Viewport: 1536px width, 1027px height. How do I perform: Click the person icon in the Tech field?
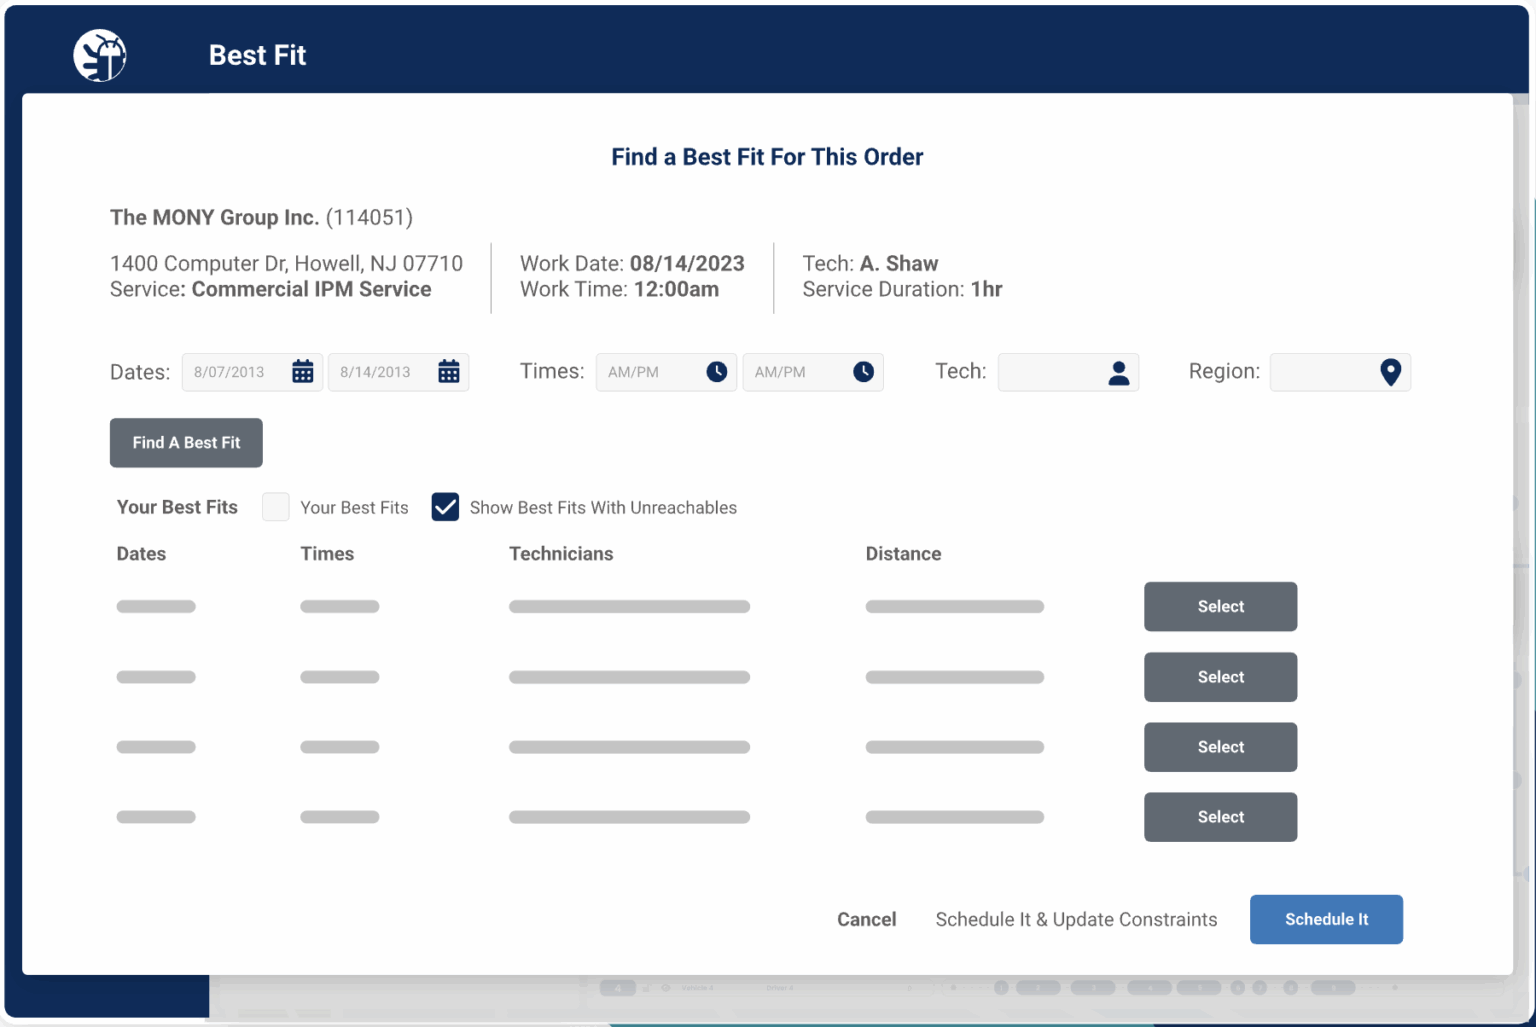[1119, 371]
